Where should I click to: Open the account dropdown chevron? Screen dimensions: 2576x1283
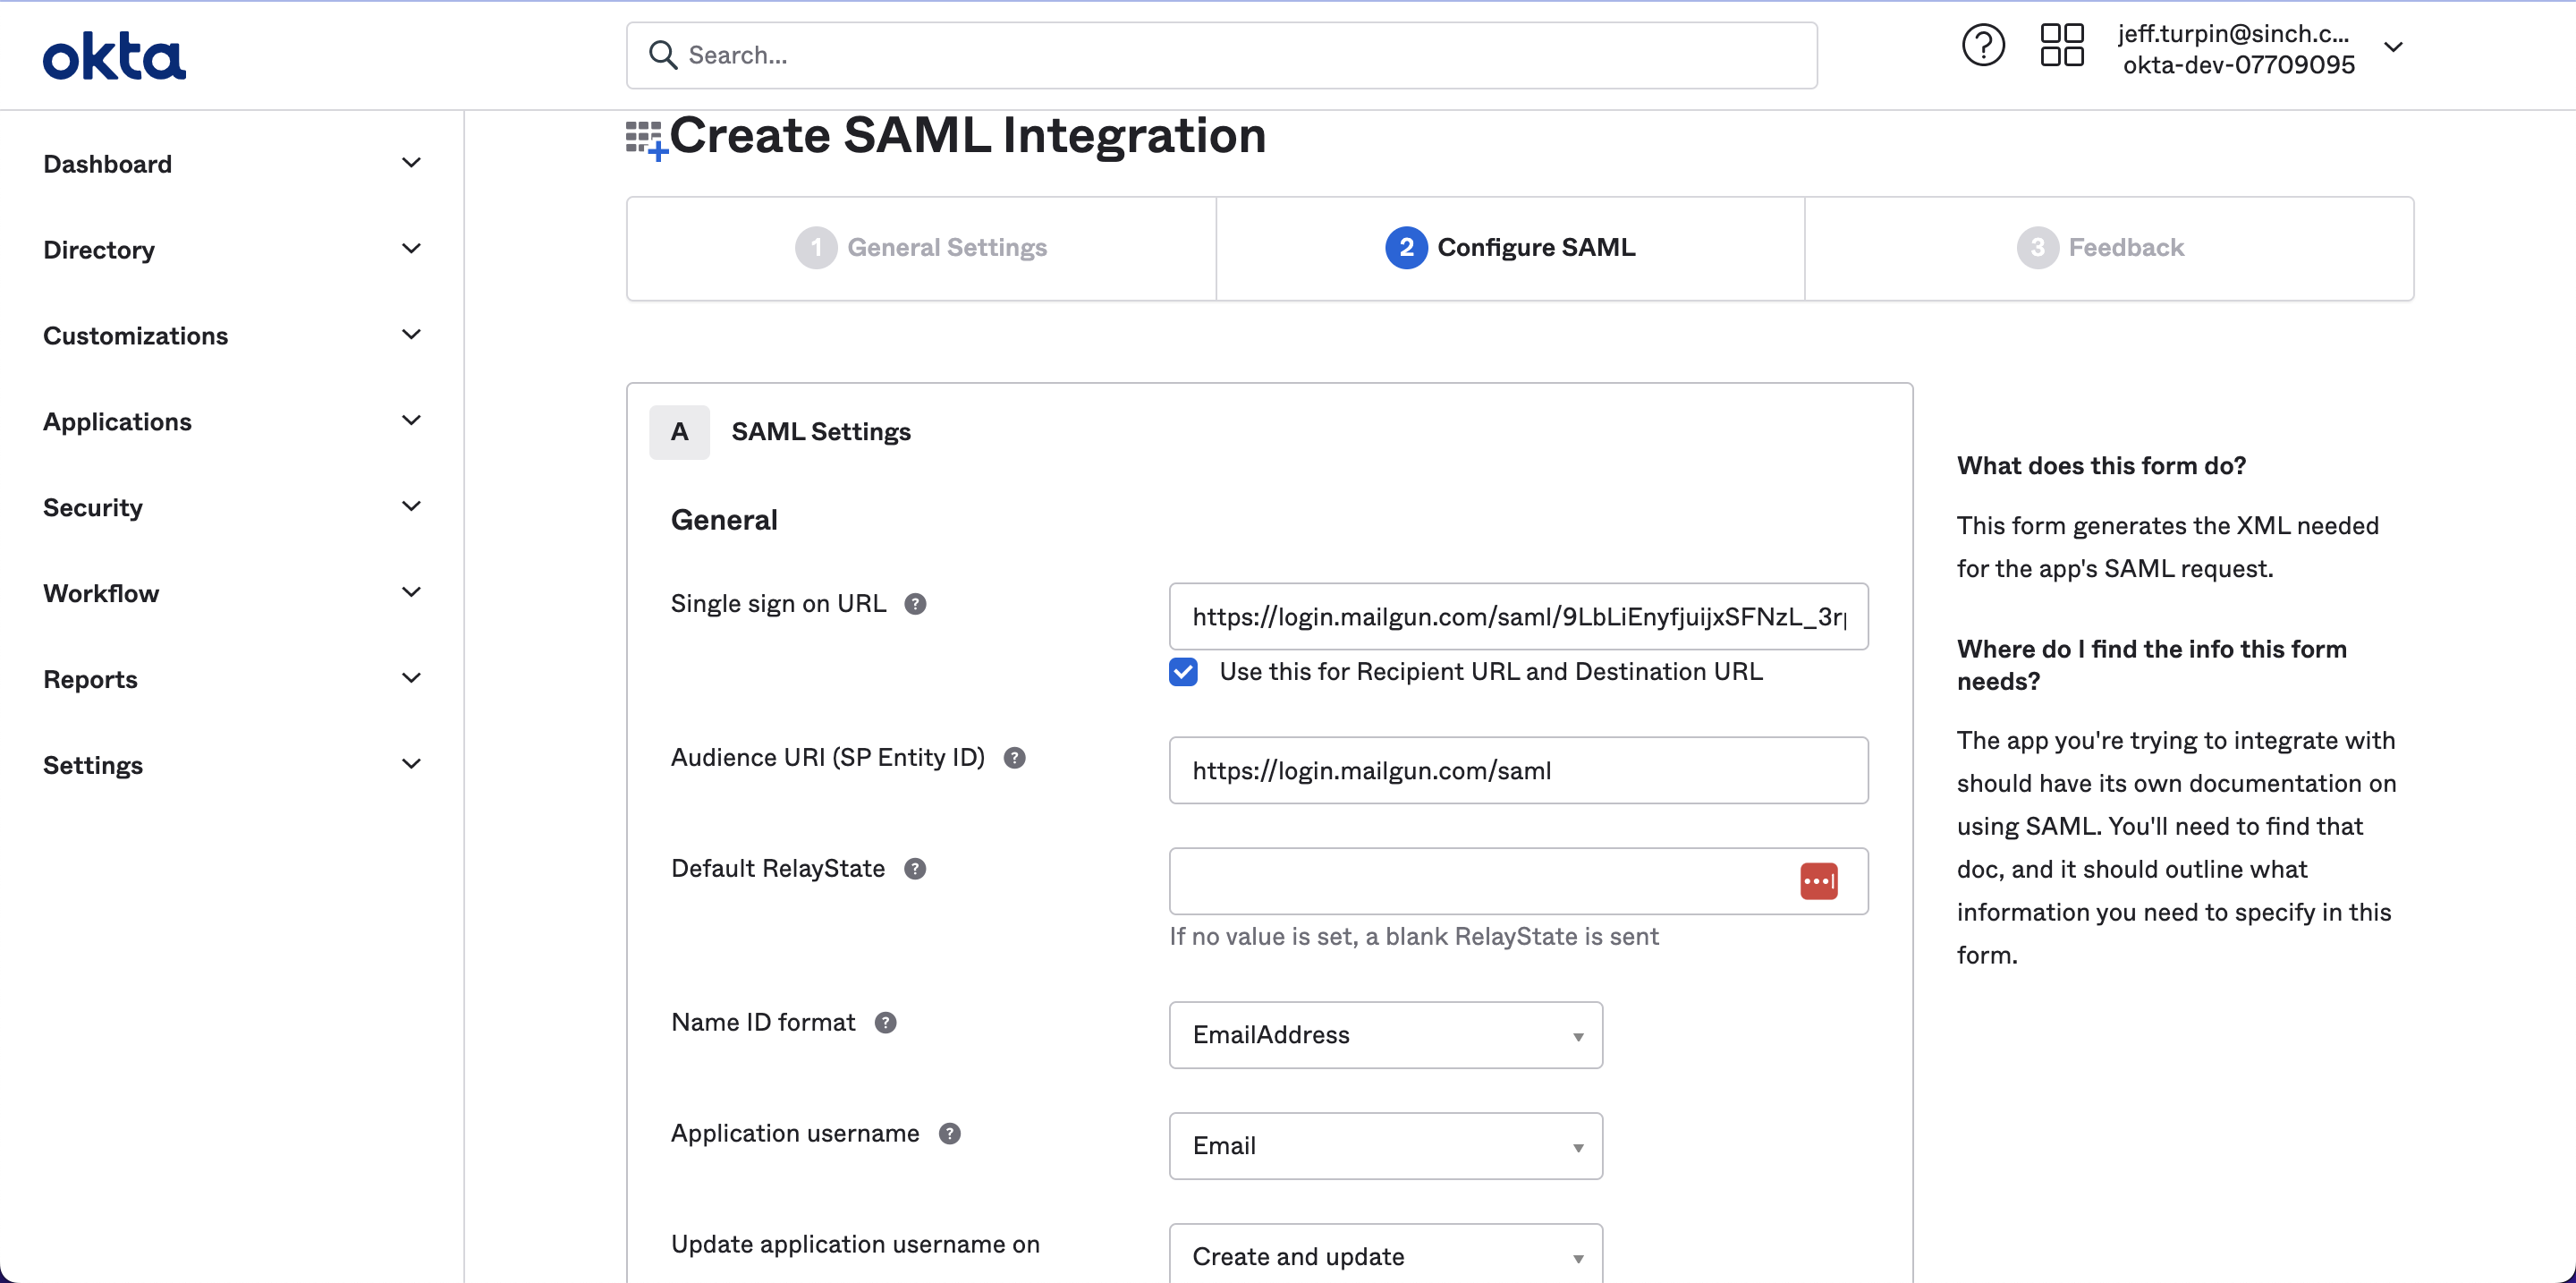[2393, 47]
